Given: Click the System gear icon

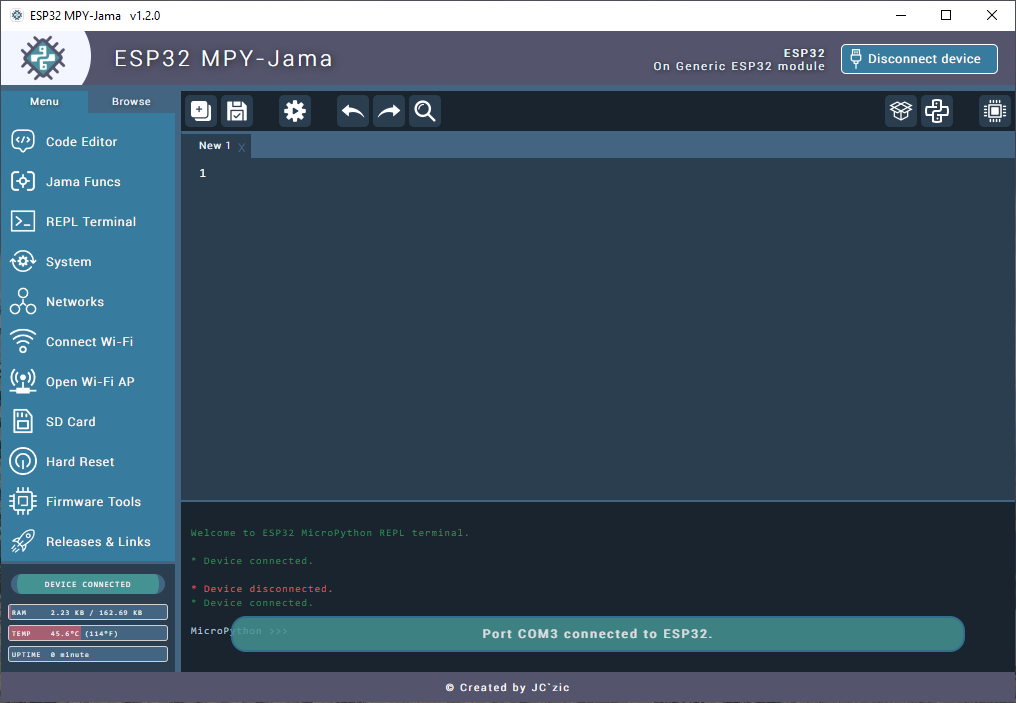Looking at the screenshot, I should pyautogui.click(x=23, y=262).
